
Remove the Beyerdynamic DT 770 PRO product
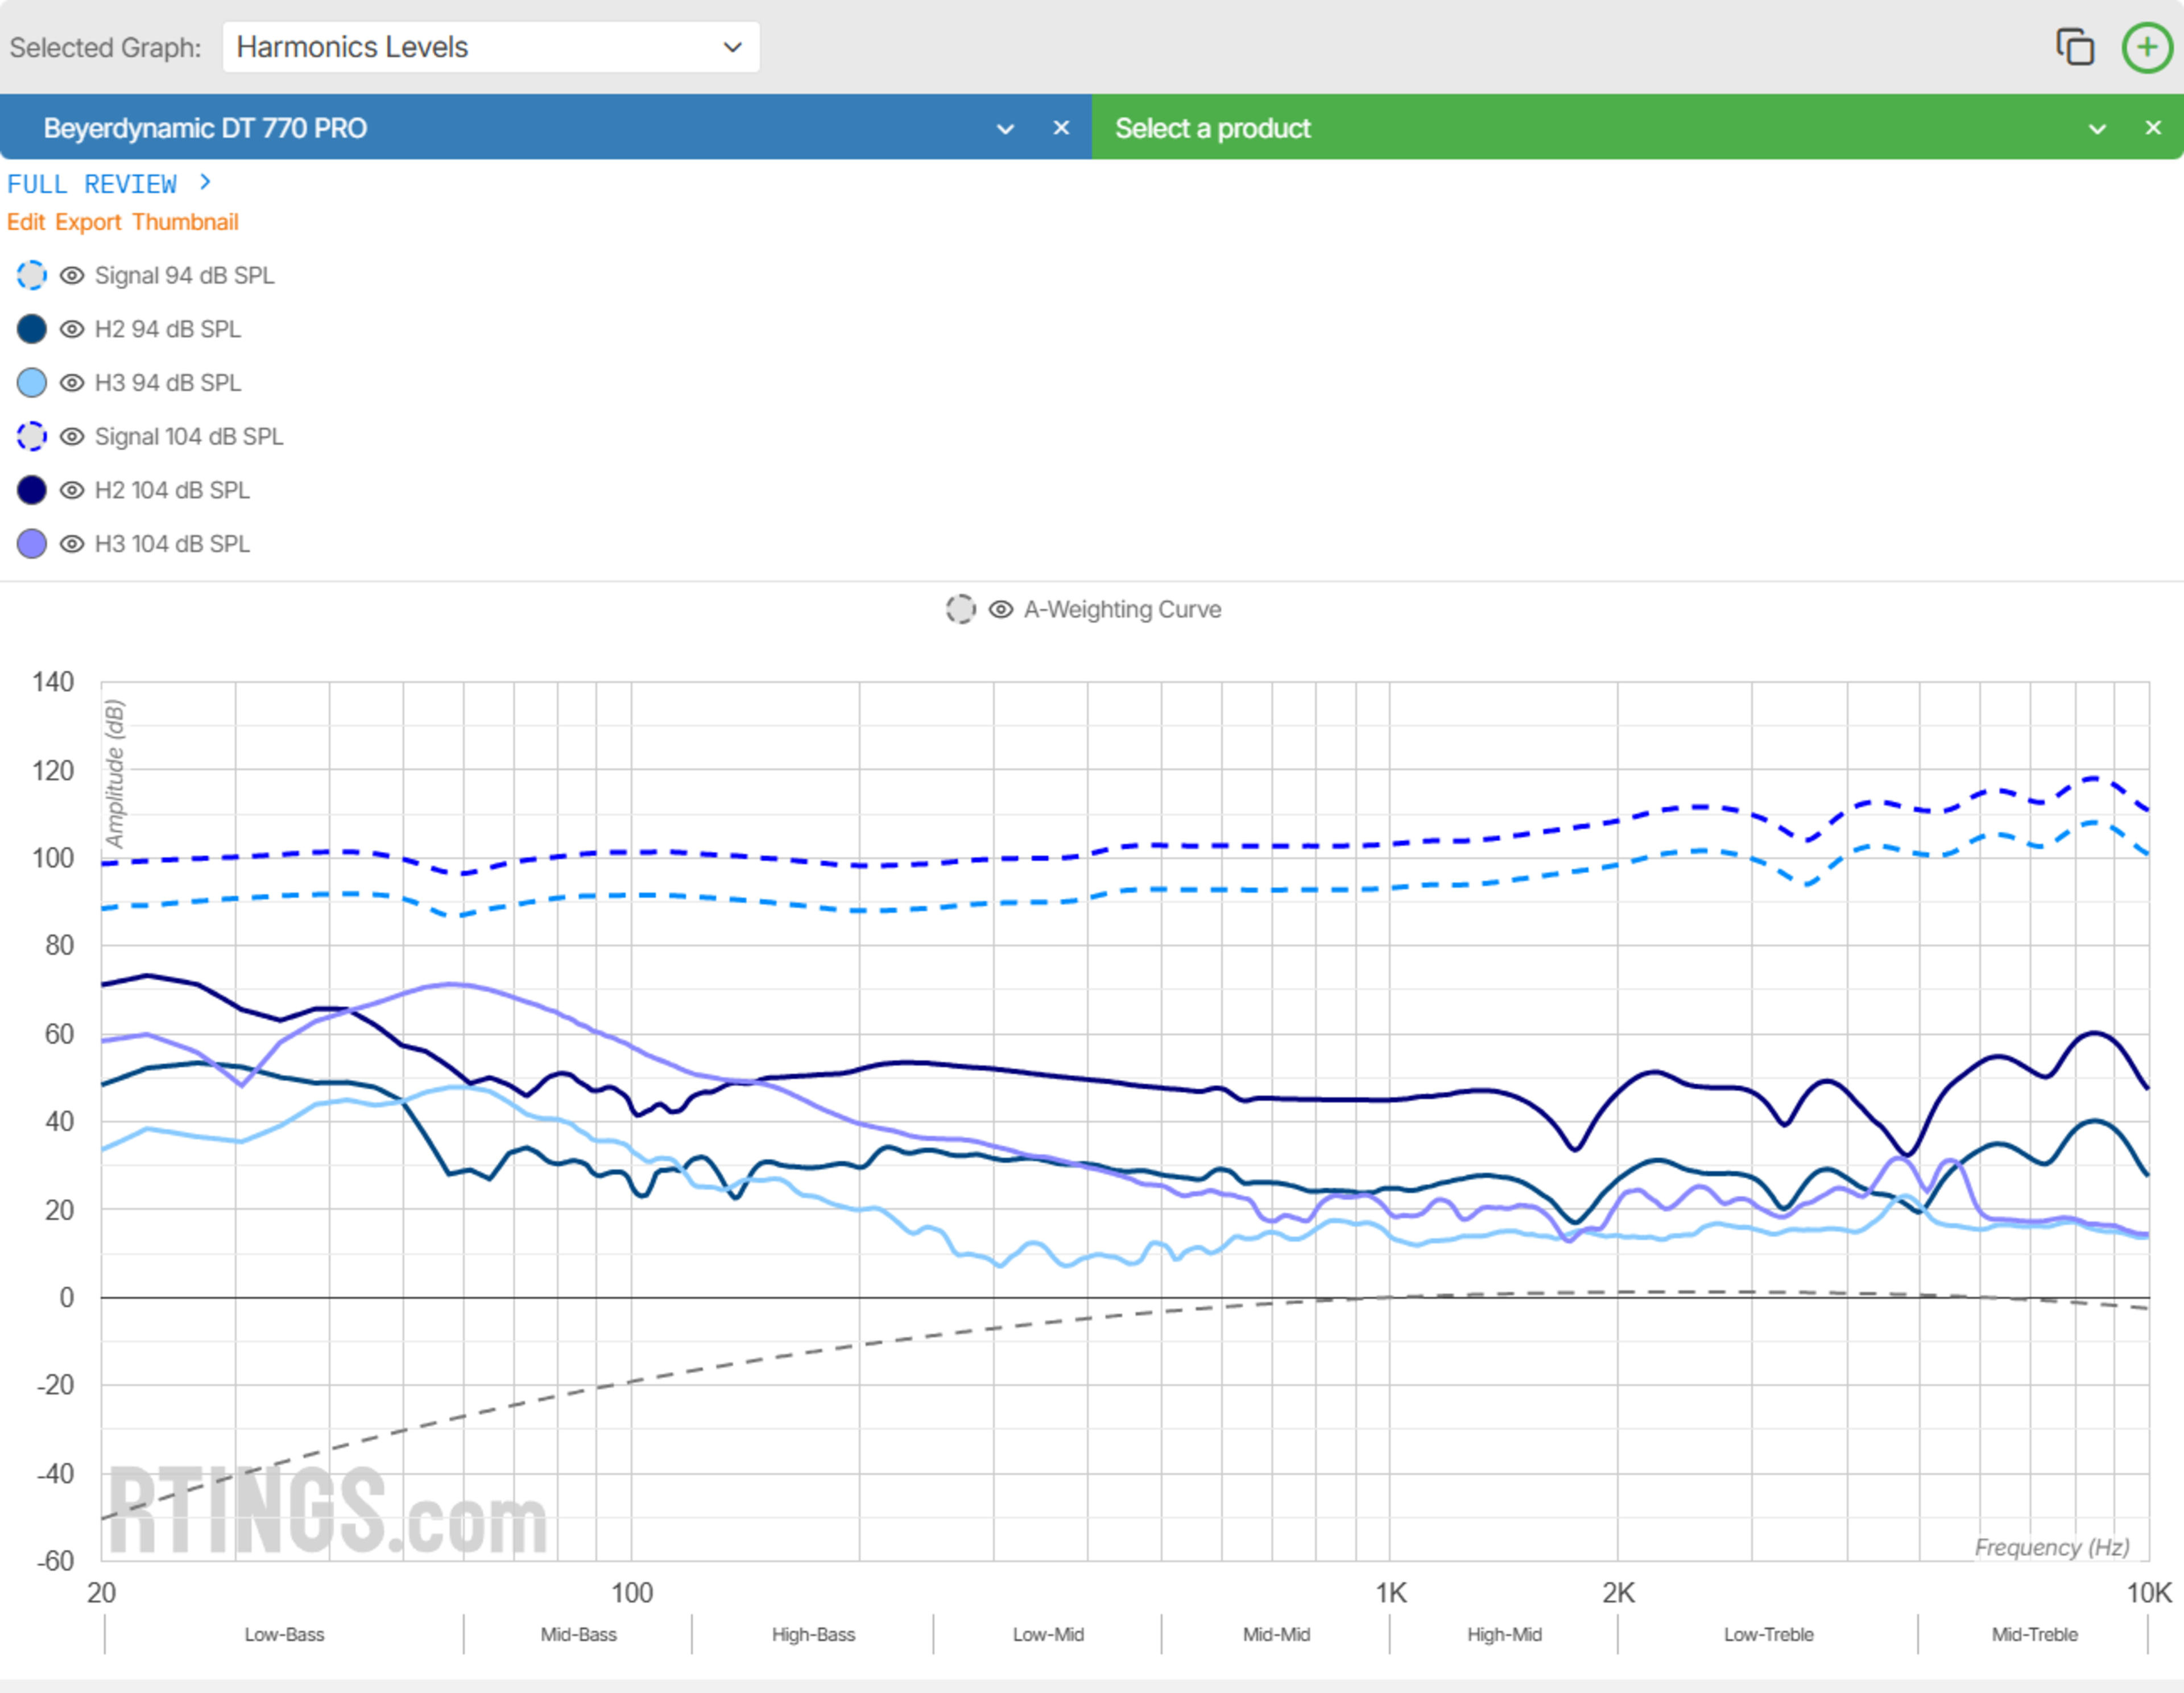point(1061,128)
